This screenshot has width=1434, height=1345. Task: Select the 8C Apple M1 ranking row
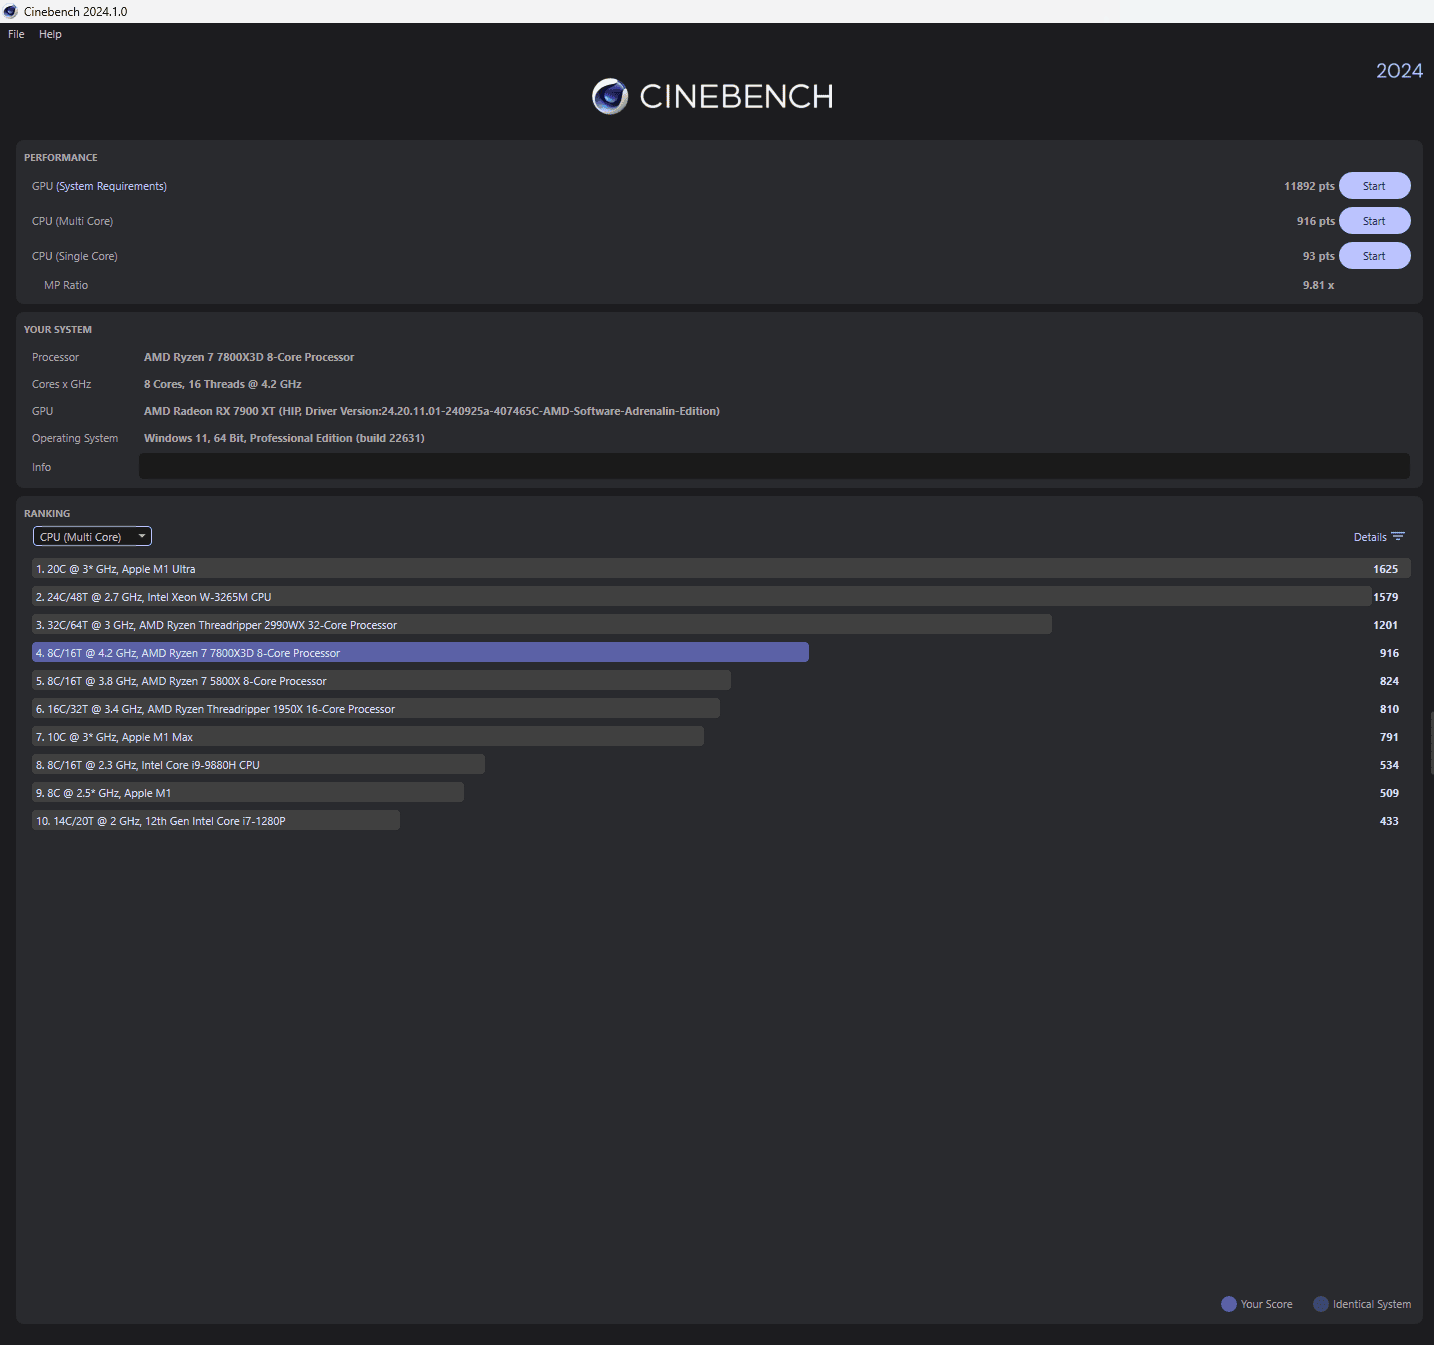(x=721, y=792)
